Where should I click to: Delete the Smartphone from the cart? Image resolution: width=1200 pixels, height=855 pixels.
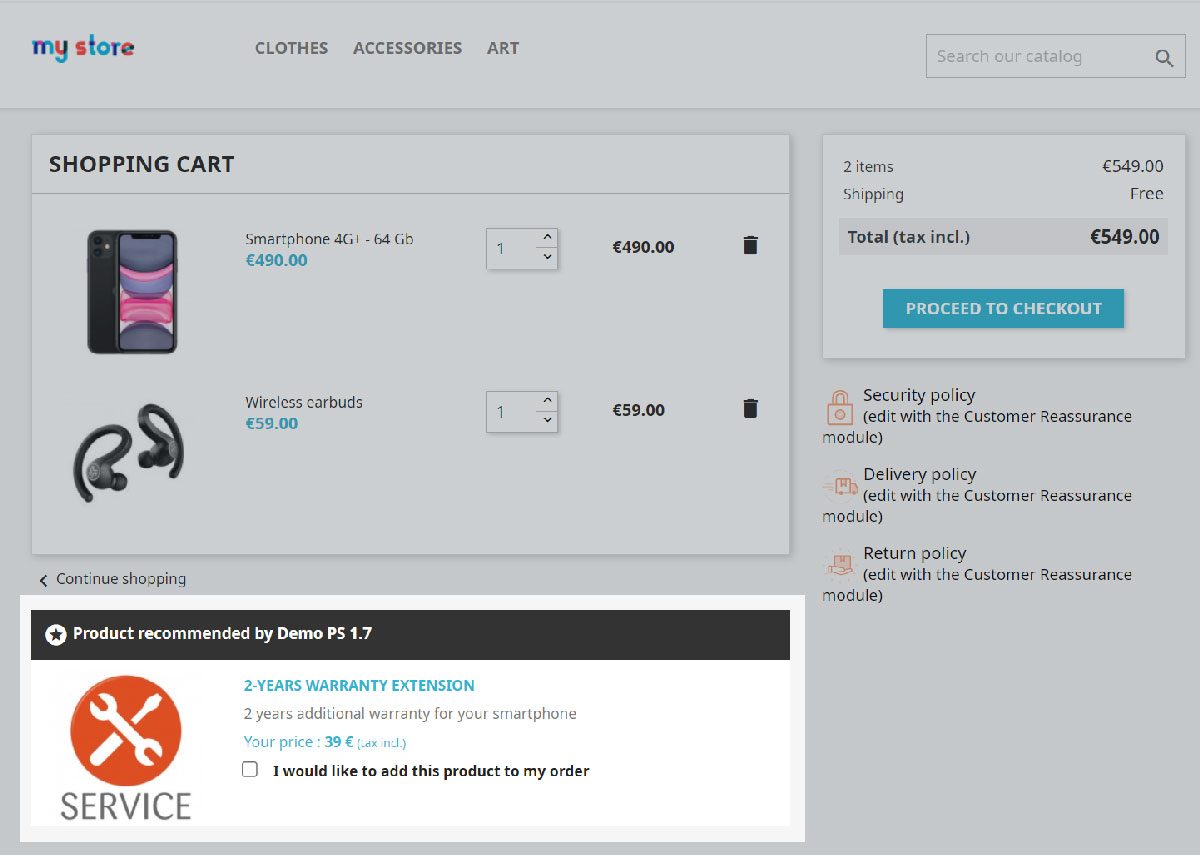pos(750,245)
